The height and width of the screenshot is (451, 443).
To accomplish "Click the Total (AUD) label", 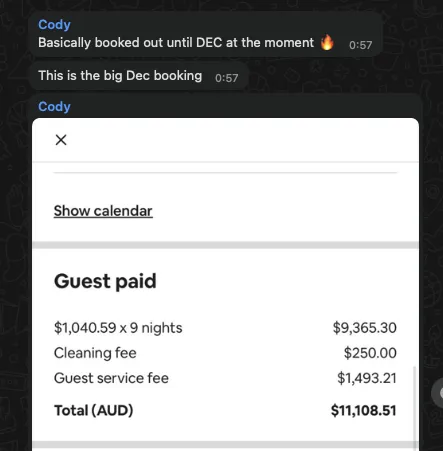I will tap(94, 410).
